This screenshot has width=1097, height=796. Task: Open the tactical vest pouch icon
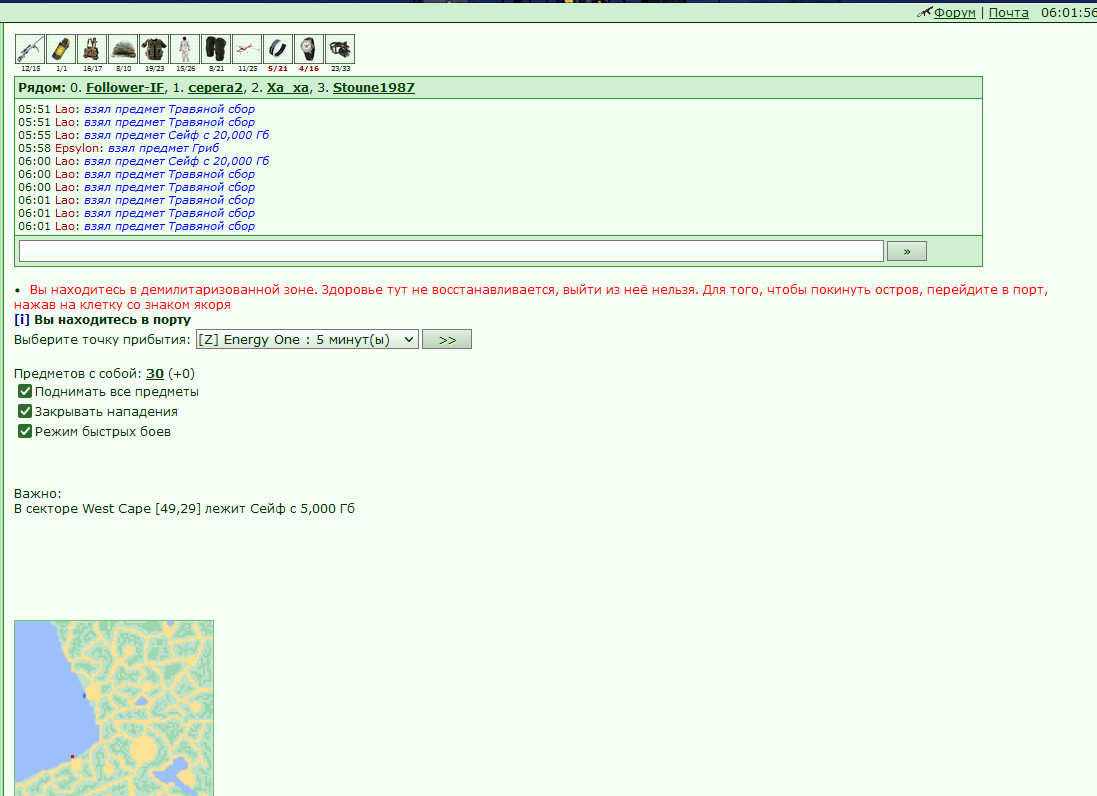92,49
